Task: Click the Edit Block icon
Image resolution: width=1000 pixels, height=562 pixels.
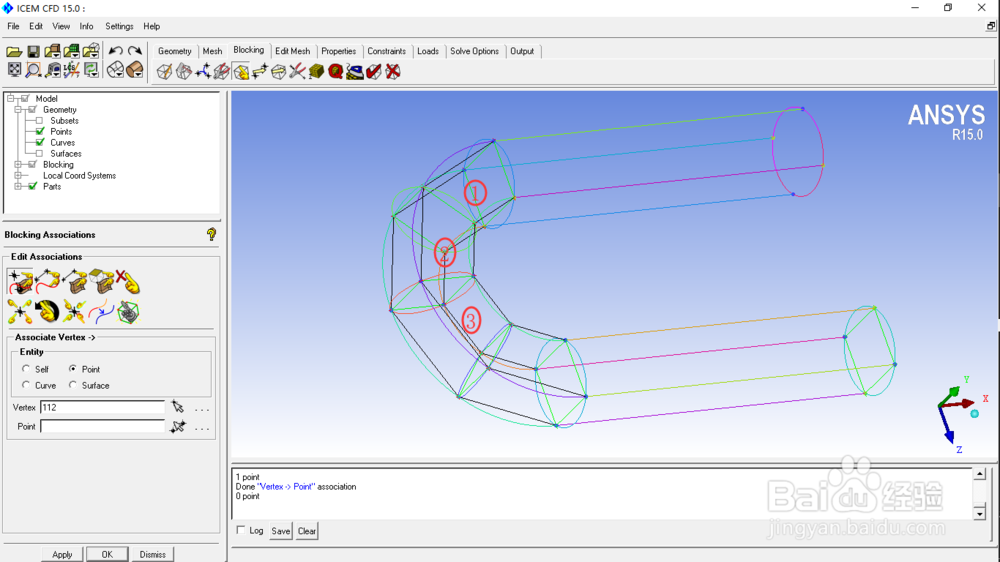Action: pyautogui.click(x=221, y=71)
